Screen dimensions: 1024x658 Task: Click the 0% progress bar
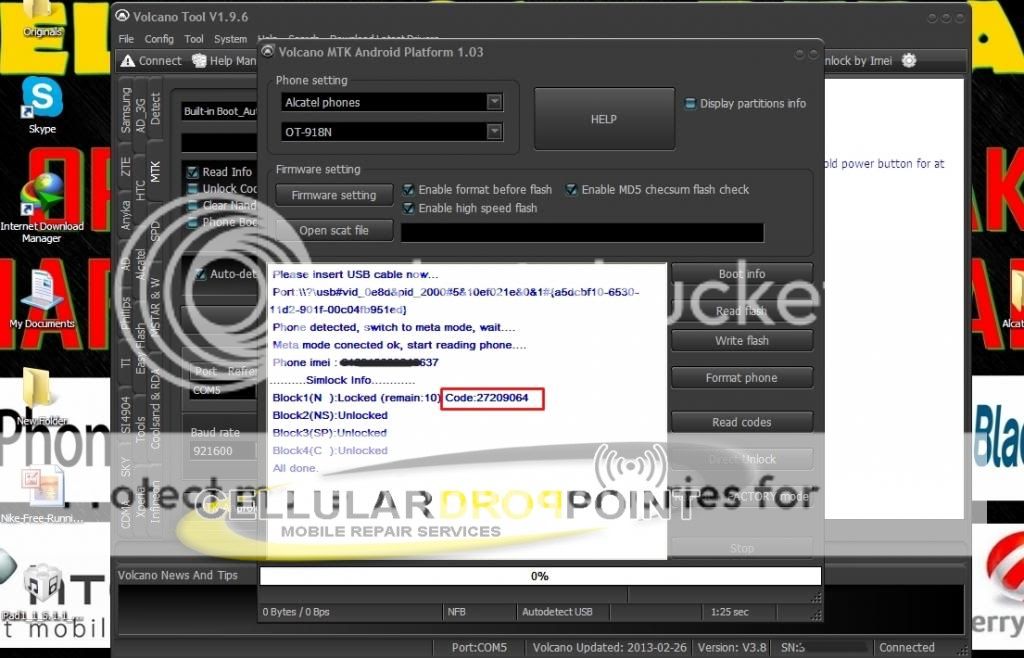pyautogui.click(x=540, y=576)
